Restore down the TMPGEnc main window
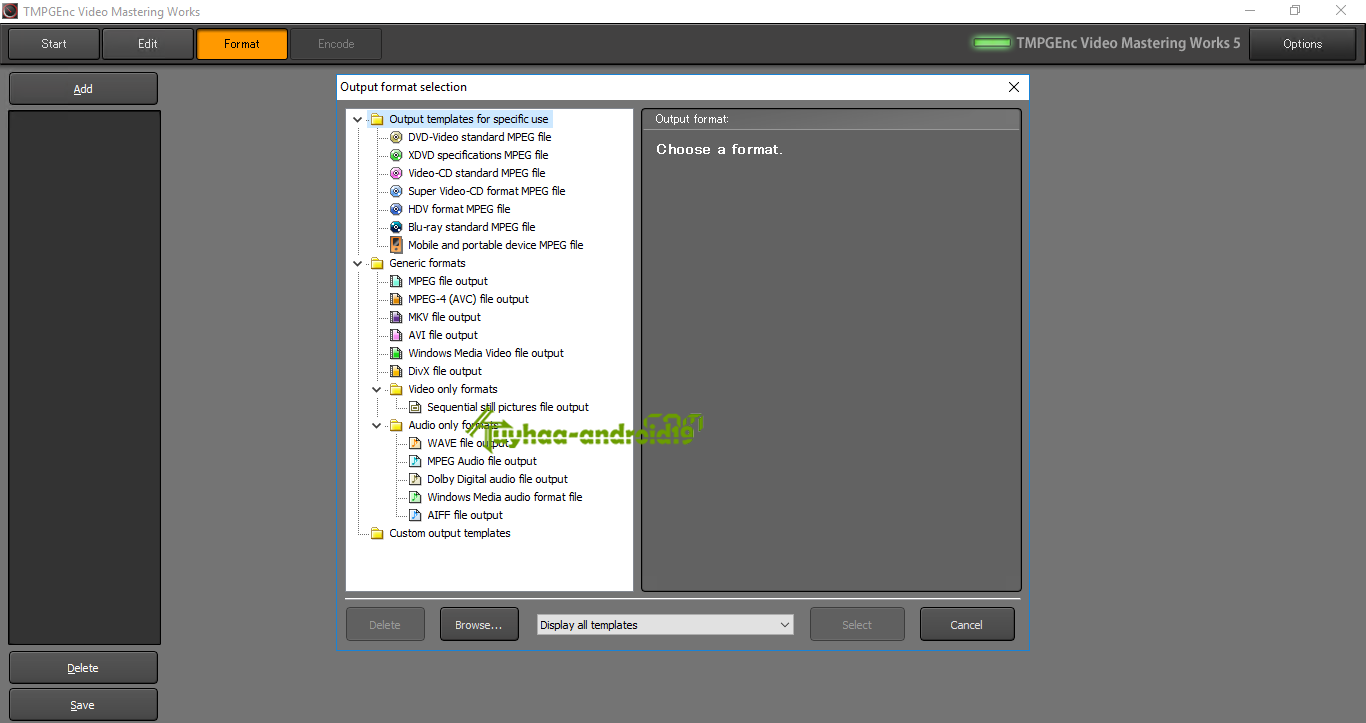The height and width of the screenshot is (723, 1366). pyautogui.click(x=1295, y=11)
